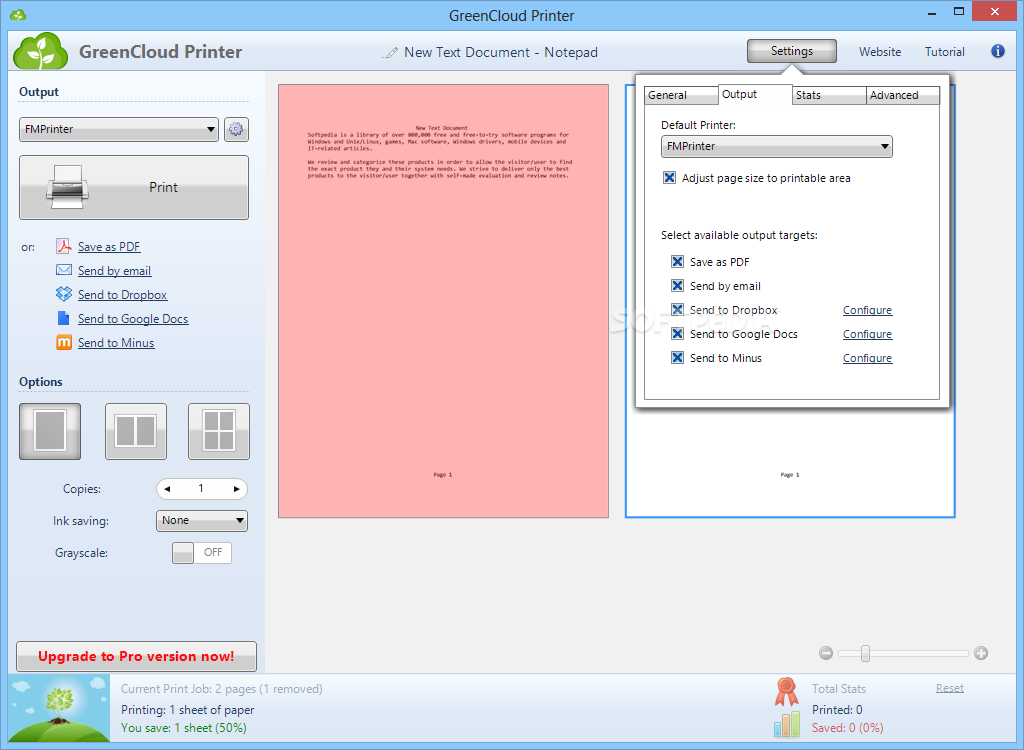Open the Tutorial link
The height and width of the screenshot is (750, 1024).
944,52
